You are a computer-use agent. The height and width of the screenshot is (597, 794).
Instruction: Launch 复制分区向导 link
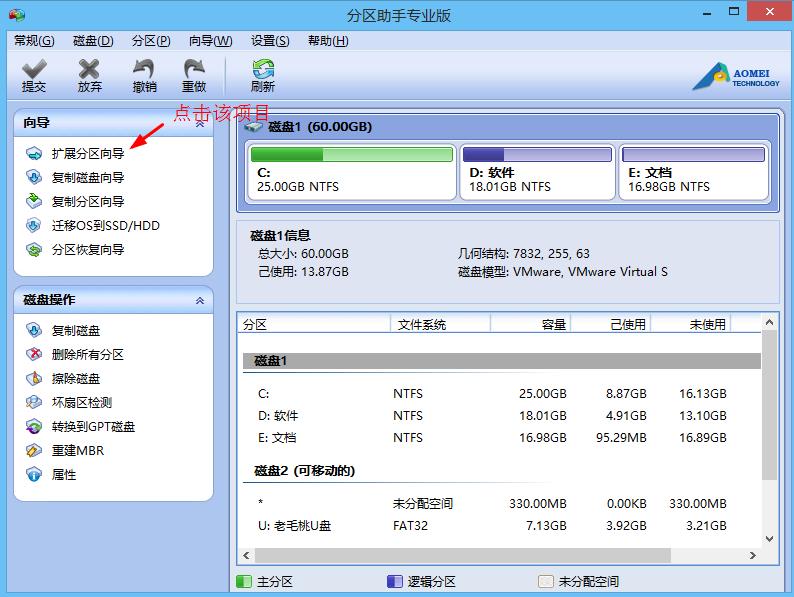point(88,201)
